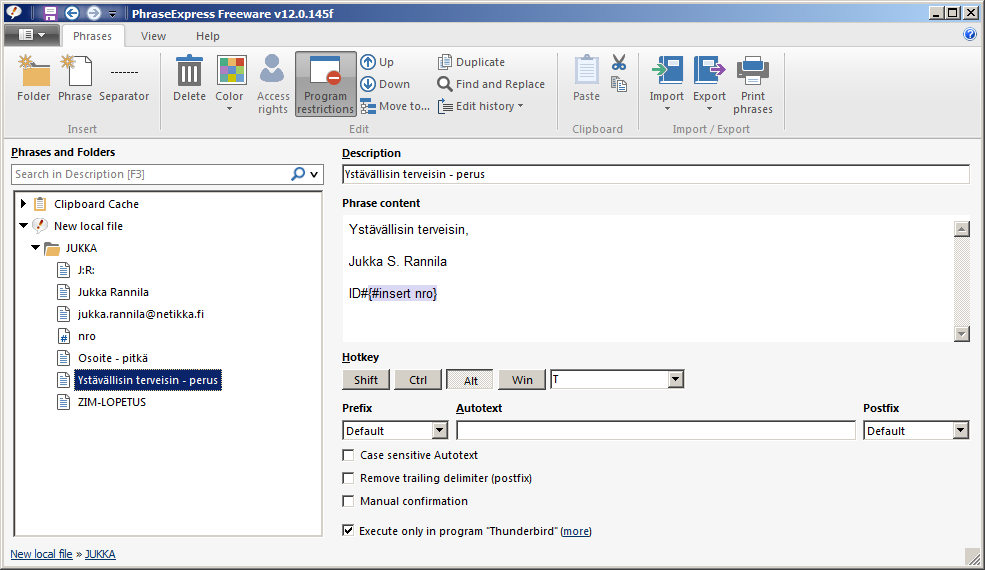Image resolution: width=985 pixels, height=570 pixels.
Task: Click the search magnifier icon
Action: coord(298,174)
